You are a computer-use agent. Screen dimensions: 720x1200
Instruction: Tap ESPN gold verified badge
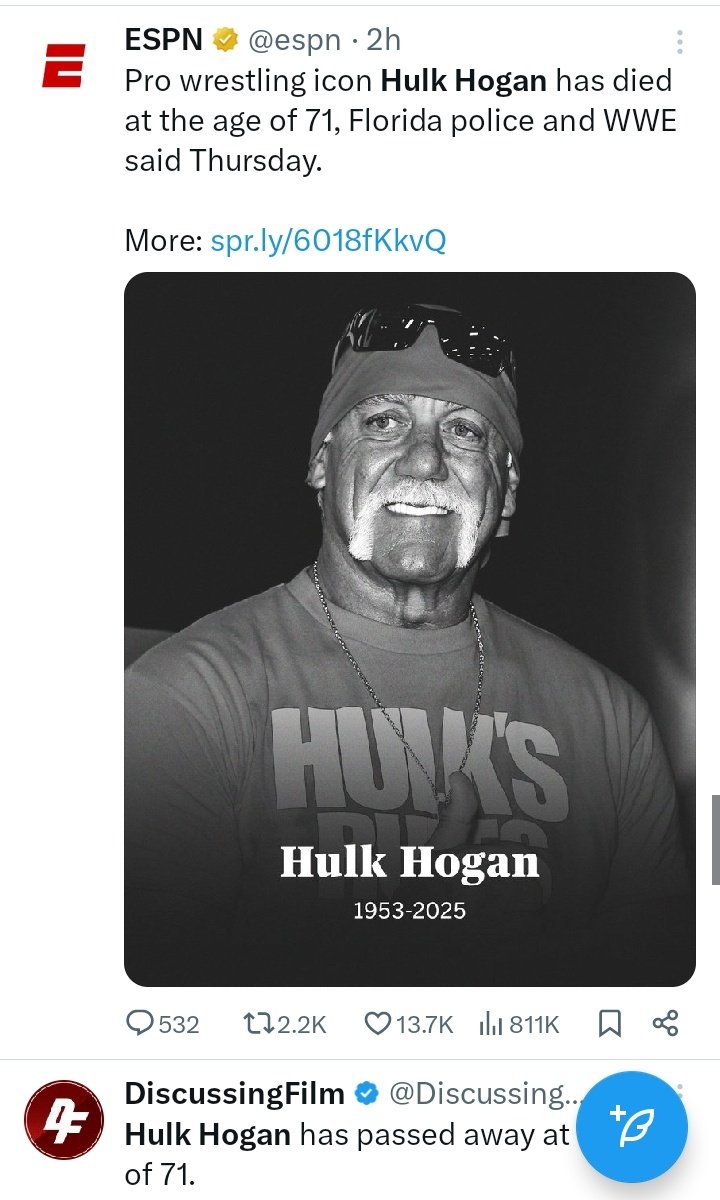click(x=226, y=39)
